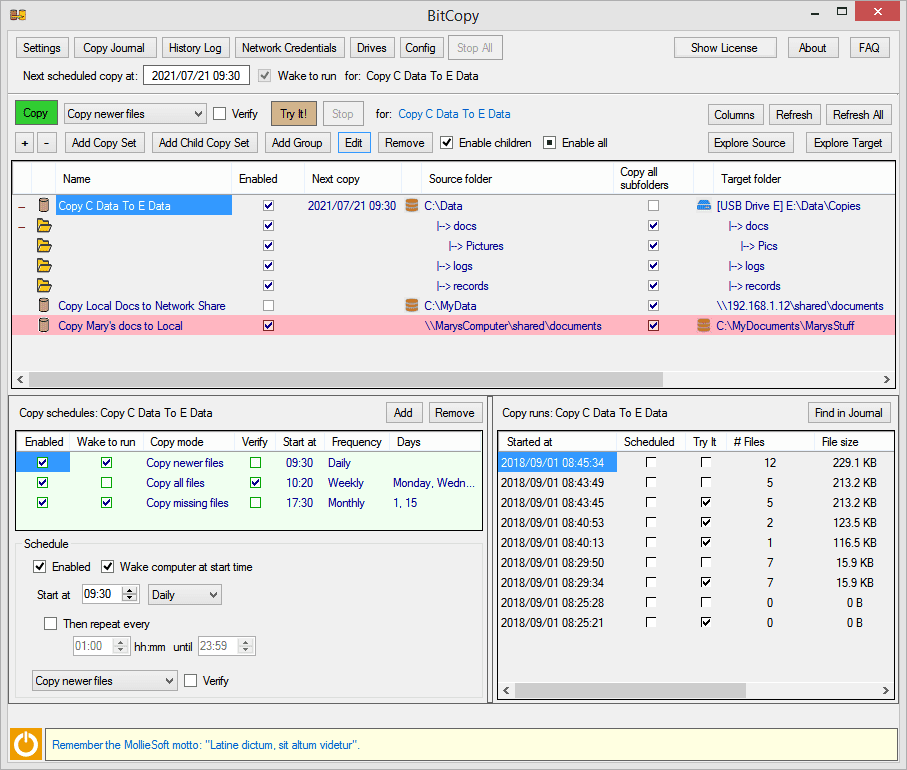Click the Next scheduled copy time field

196,76
